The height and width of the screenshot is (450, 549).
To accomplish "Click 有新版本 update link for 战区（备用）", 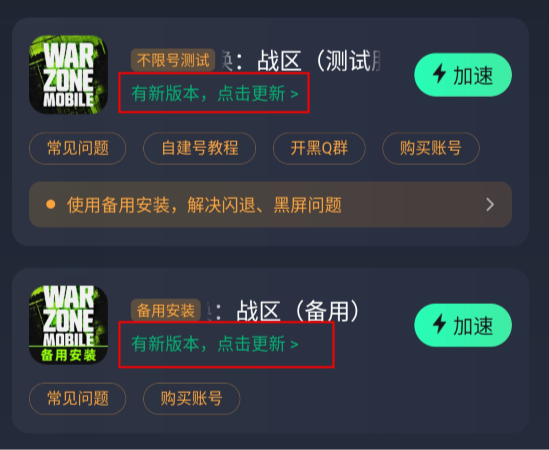I will 215,344.
